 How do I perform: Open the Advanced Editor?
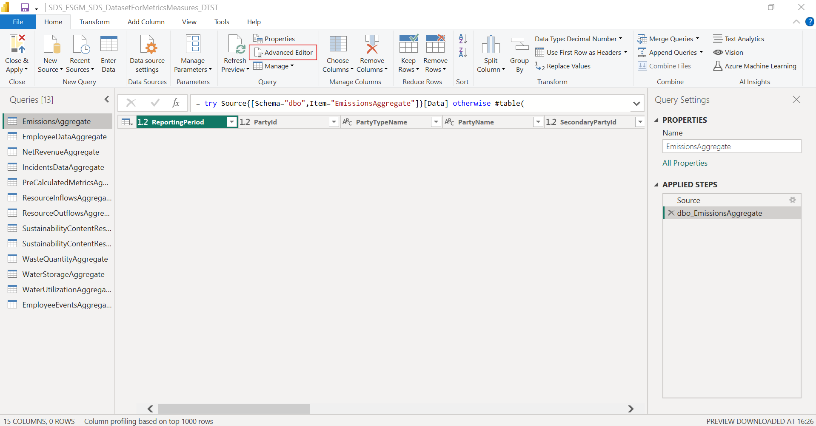(x=283, y=53)
